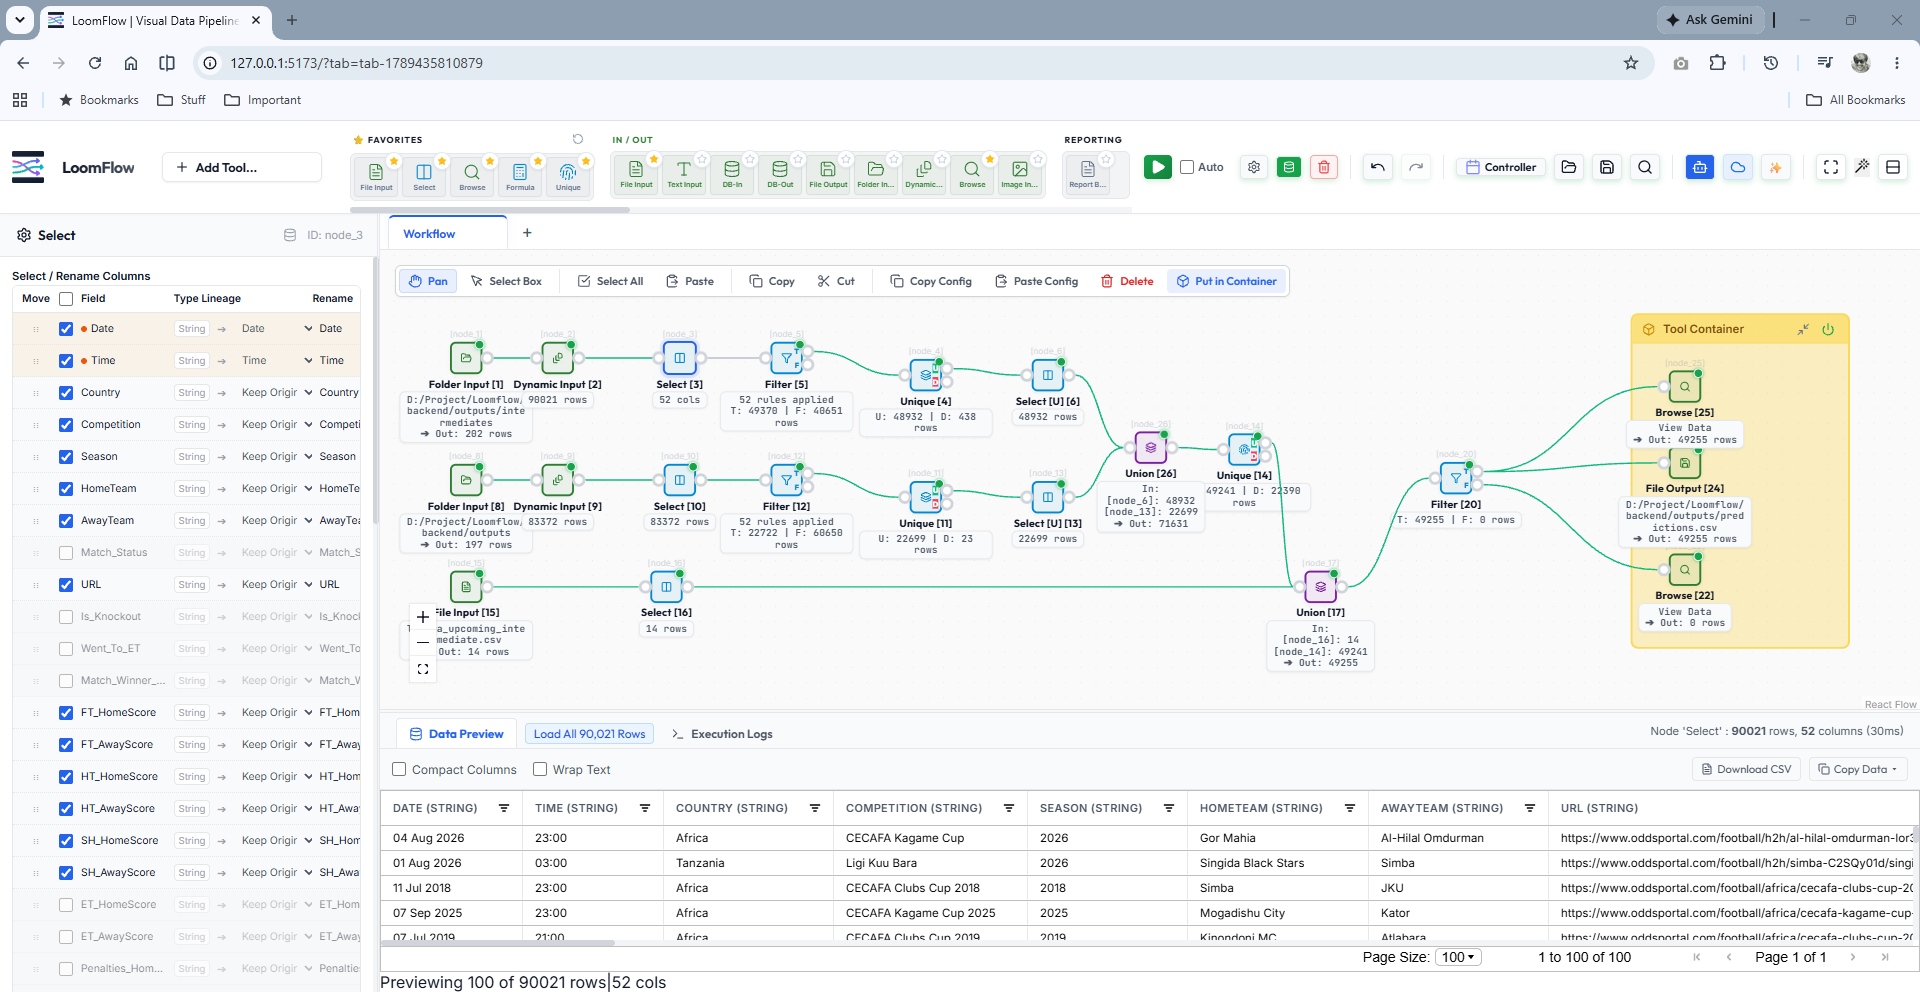Image resolution: width=1920 pixels, height=992 pixels.
Task: Select the Union [26] node on canvas
Action: [1150, 447]
